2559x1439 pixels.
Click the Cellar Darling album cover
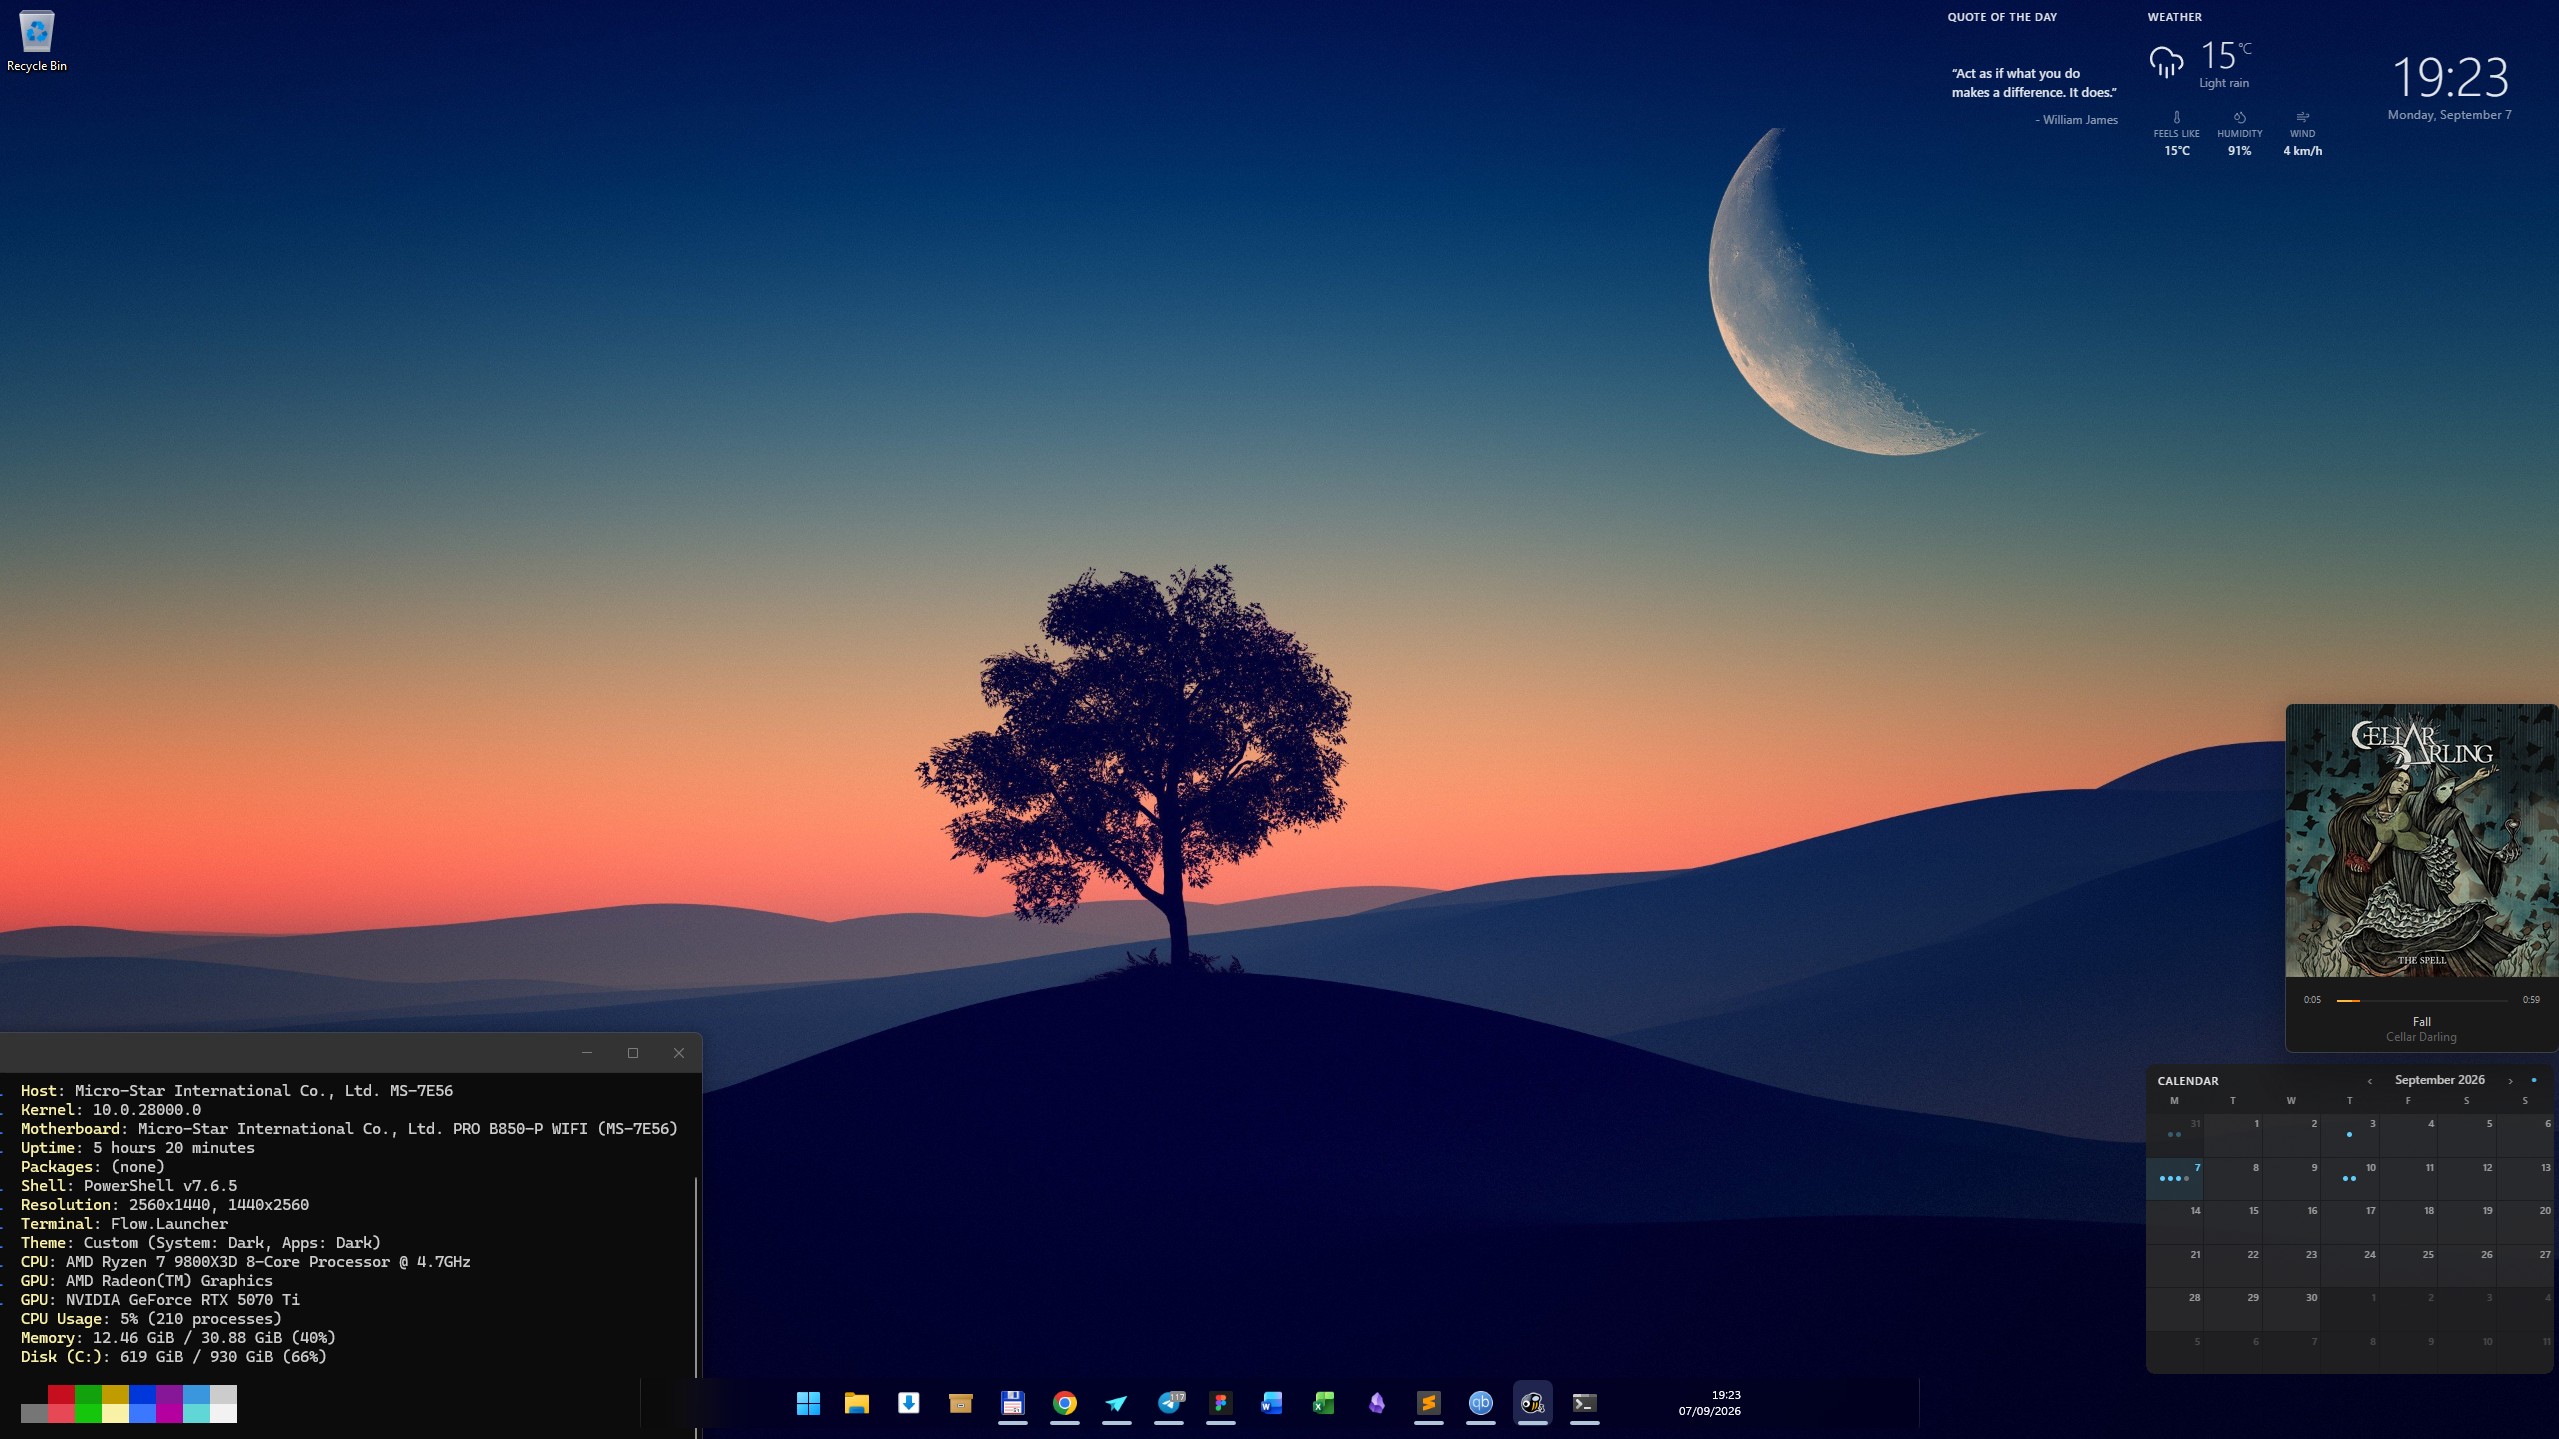point(2421,841)
